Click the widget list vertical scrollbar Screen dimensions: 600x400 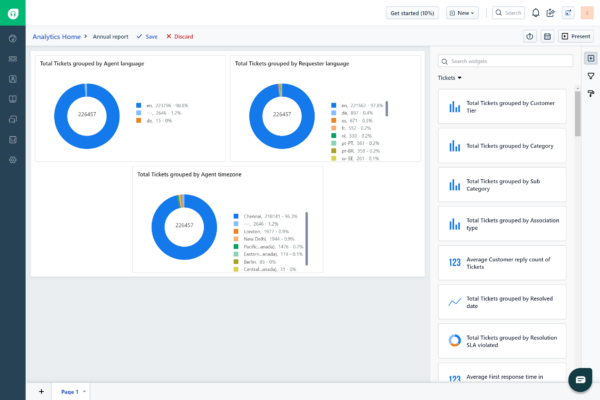coord(577,114)
